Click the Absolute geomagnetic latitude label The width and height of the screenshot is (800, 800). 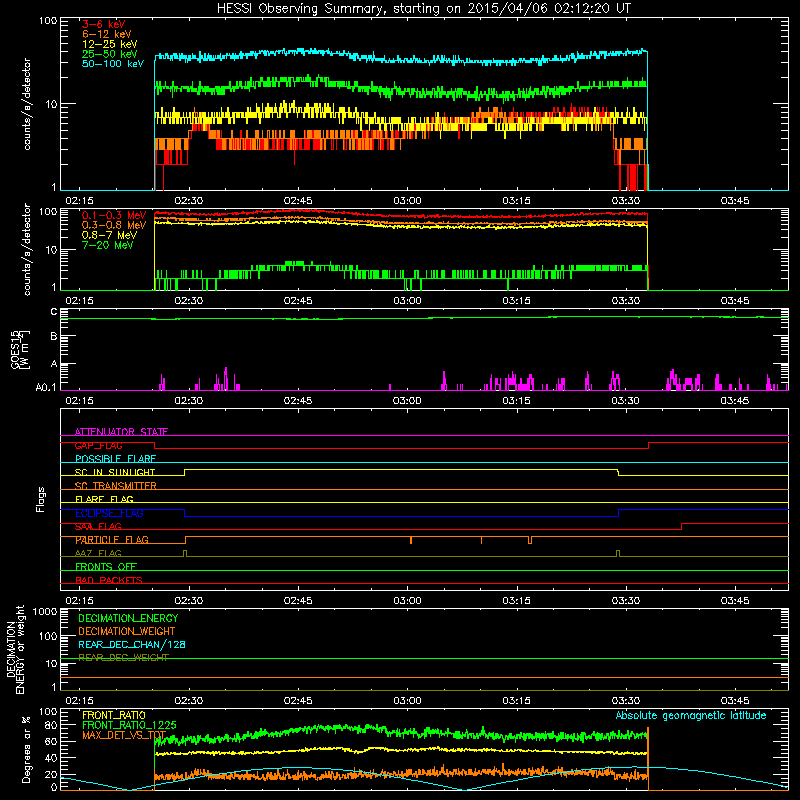(x=691, y=715)
